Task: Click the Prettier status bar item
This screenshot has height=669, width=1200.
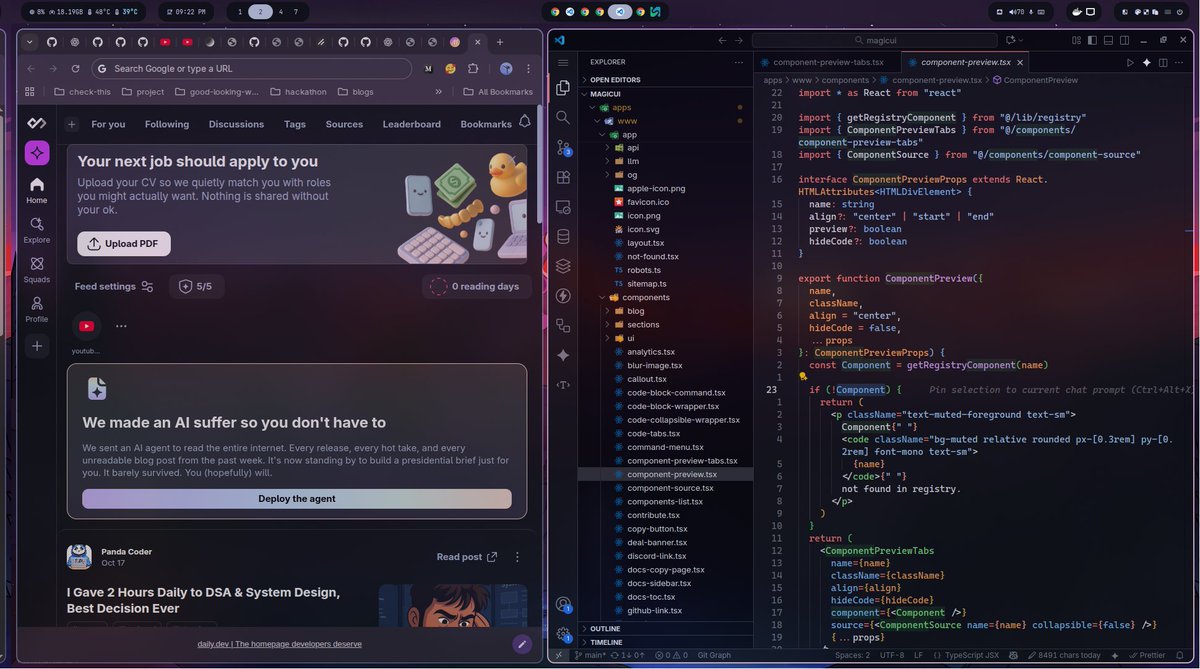Action: 1146,655
